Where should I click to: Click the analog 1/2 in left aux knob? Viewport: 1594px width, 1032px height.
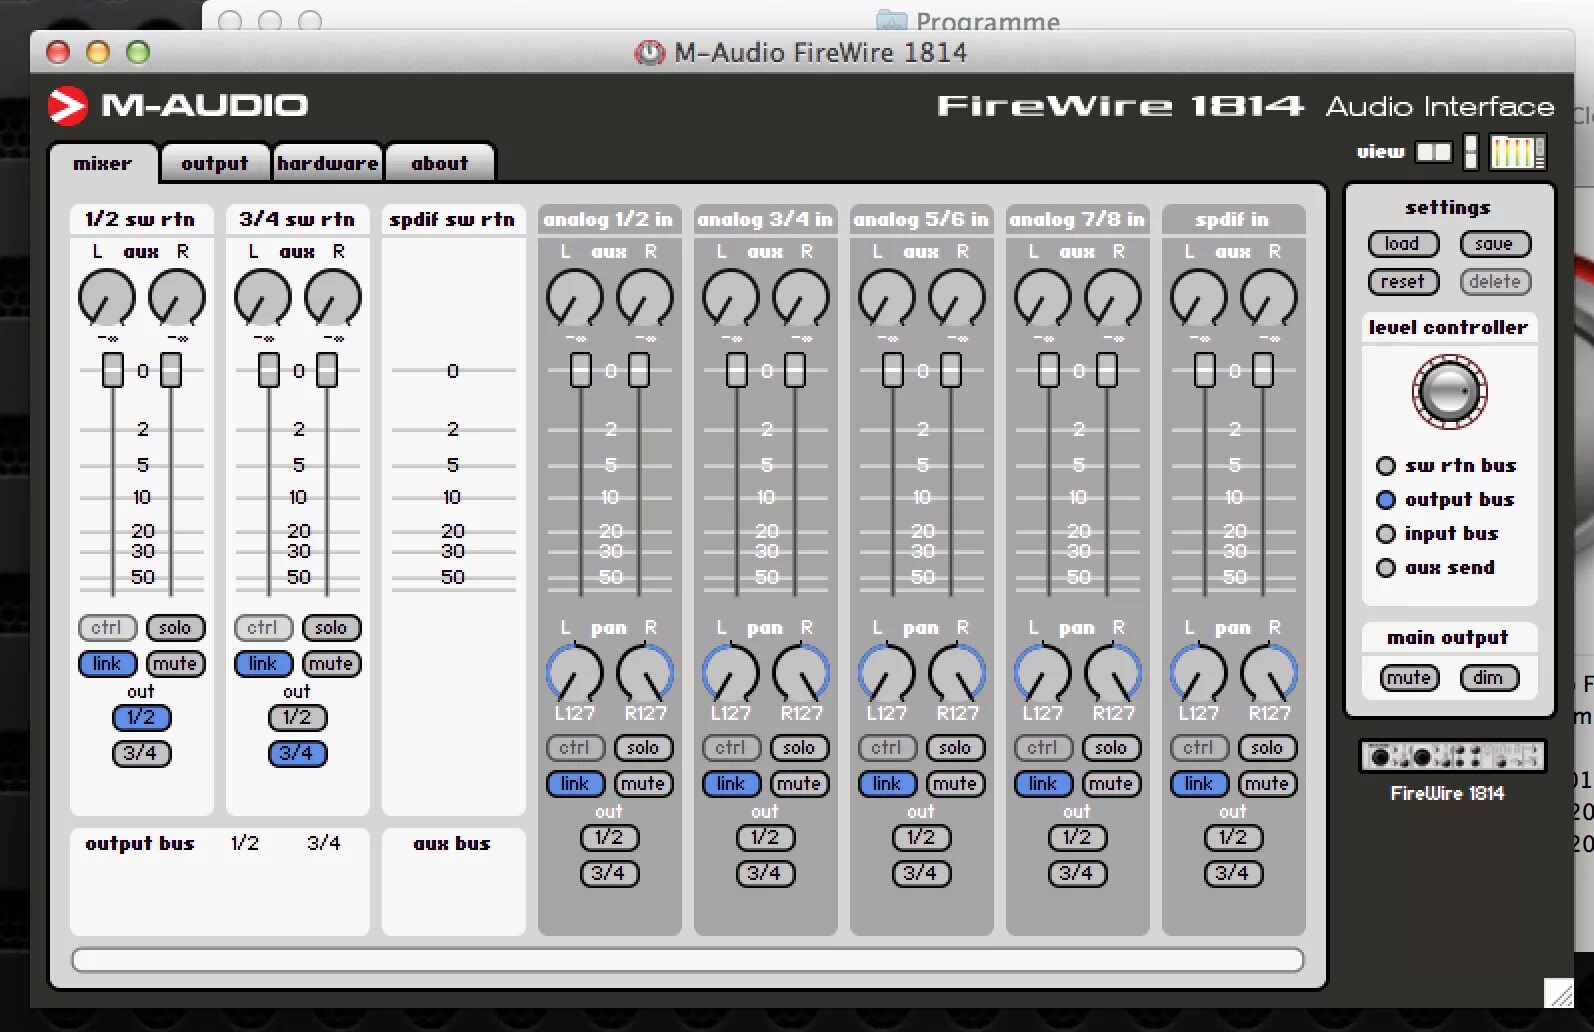[x=575, y=298]
